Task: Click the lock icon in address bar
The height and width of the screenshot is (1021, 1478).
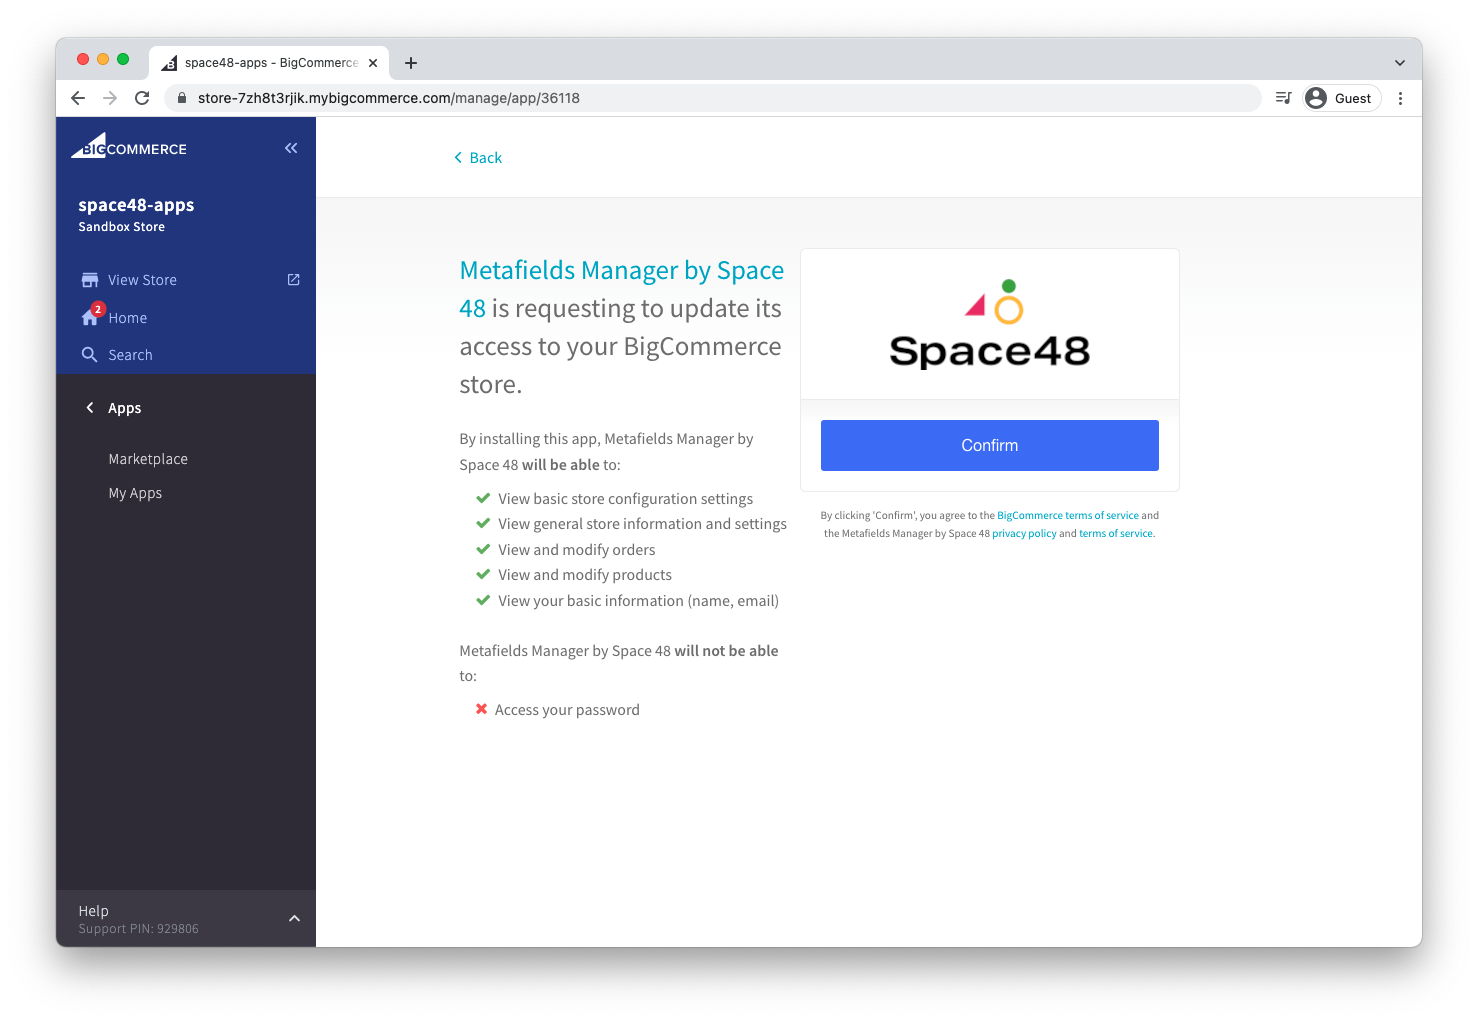Action: [x=182, y=98]
